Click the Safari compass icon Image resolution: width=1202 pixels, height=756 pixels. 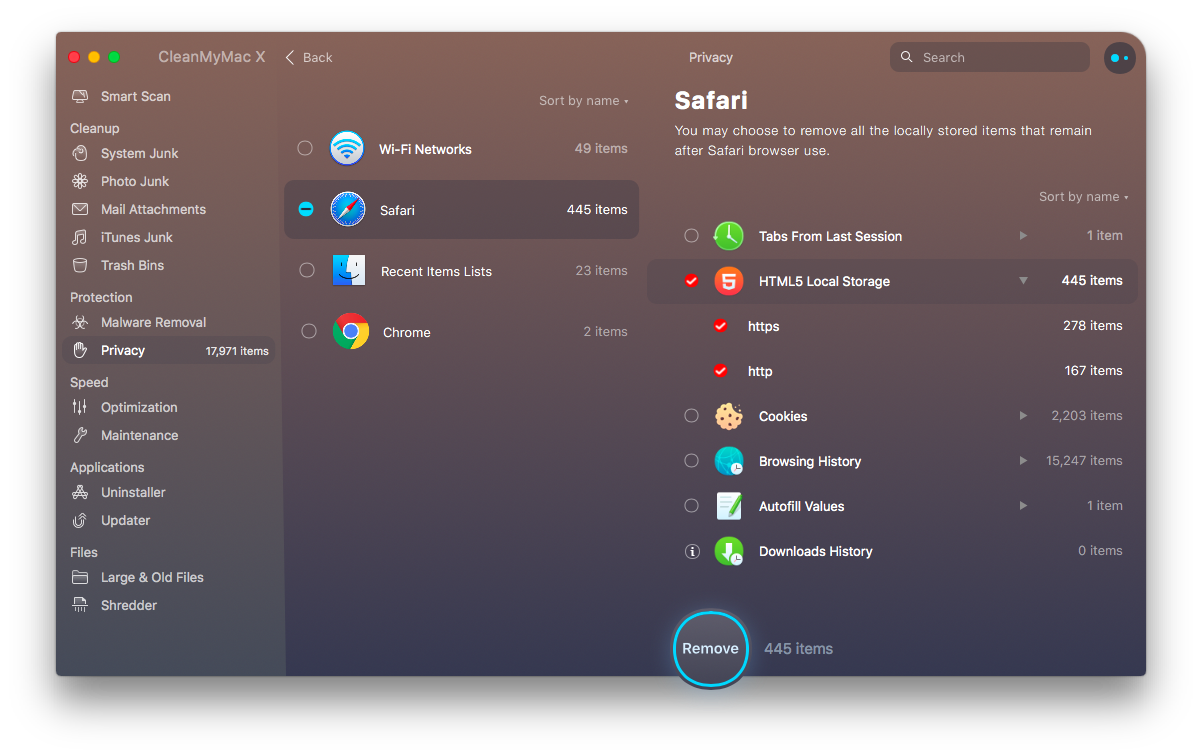348,210
